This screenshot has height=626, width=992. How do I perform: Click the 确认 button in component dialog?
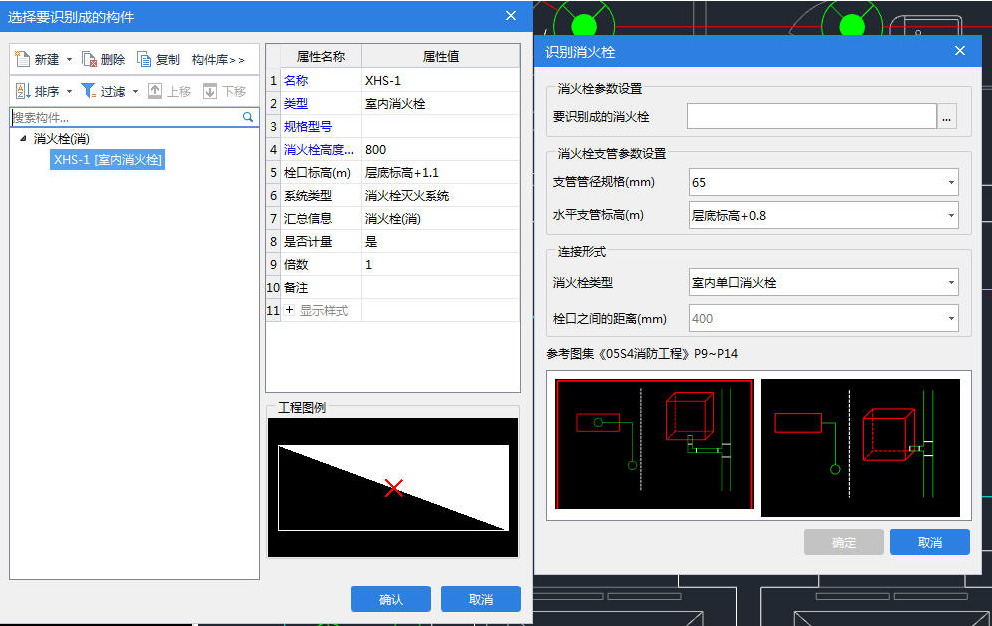click(390, 599)
